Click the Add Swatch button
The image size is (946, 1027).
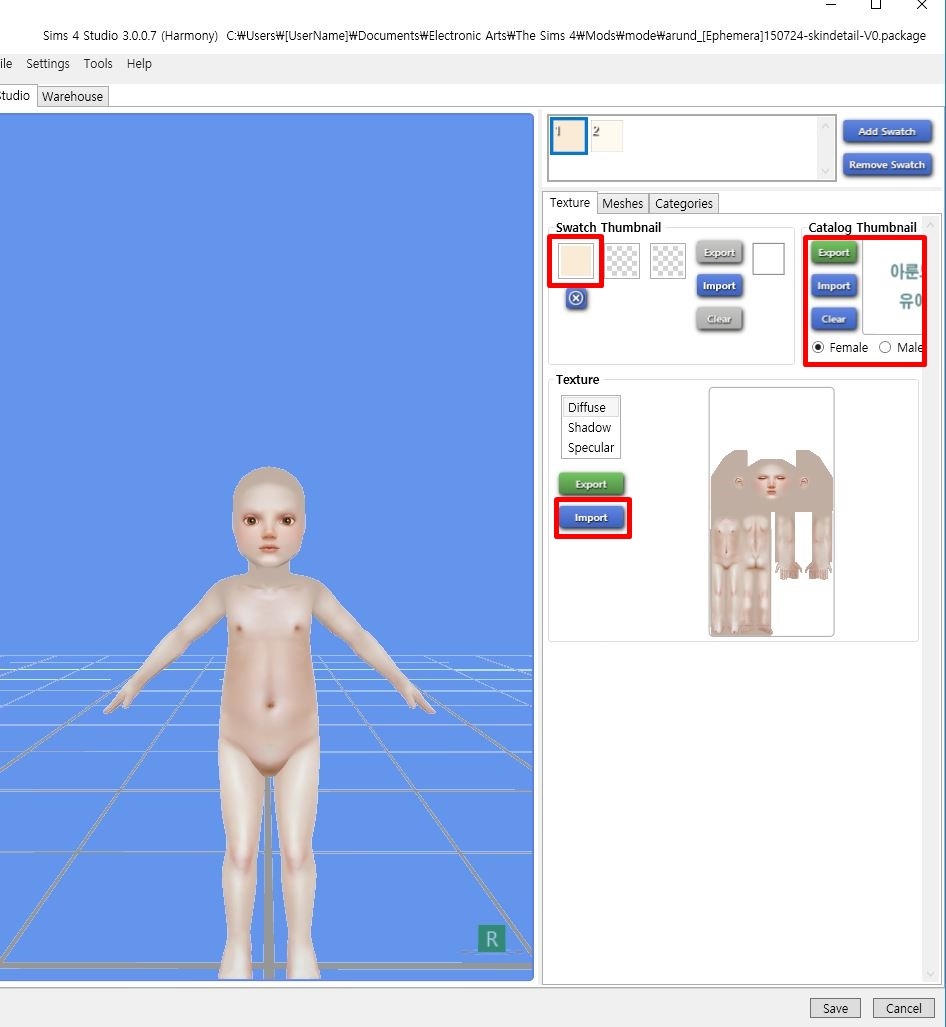pos(886,131)
